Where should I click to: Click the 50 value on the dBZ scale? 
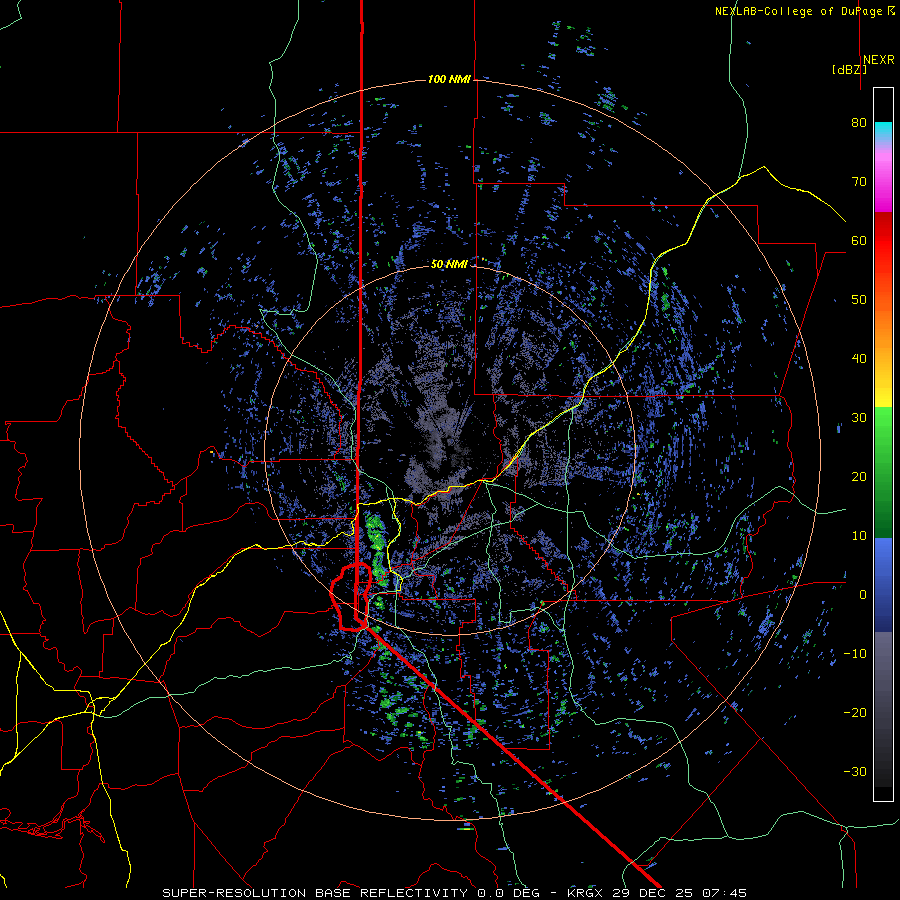(x=859, y=300)
